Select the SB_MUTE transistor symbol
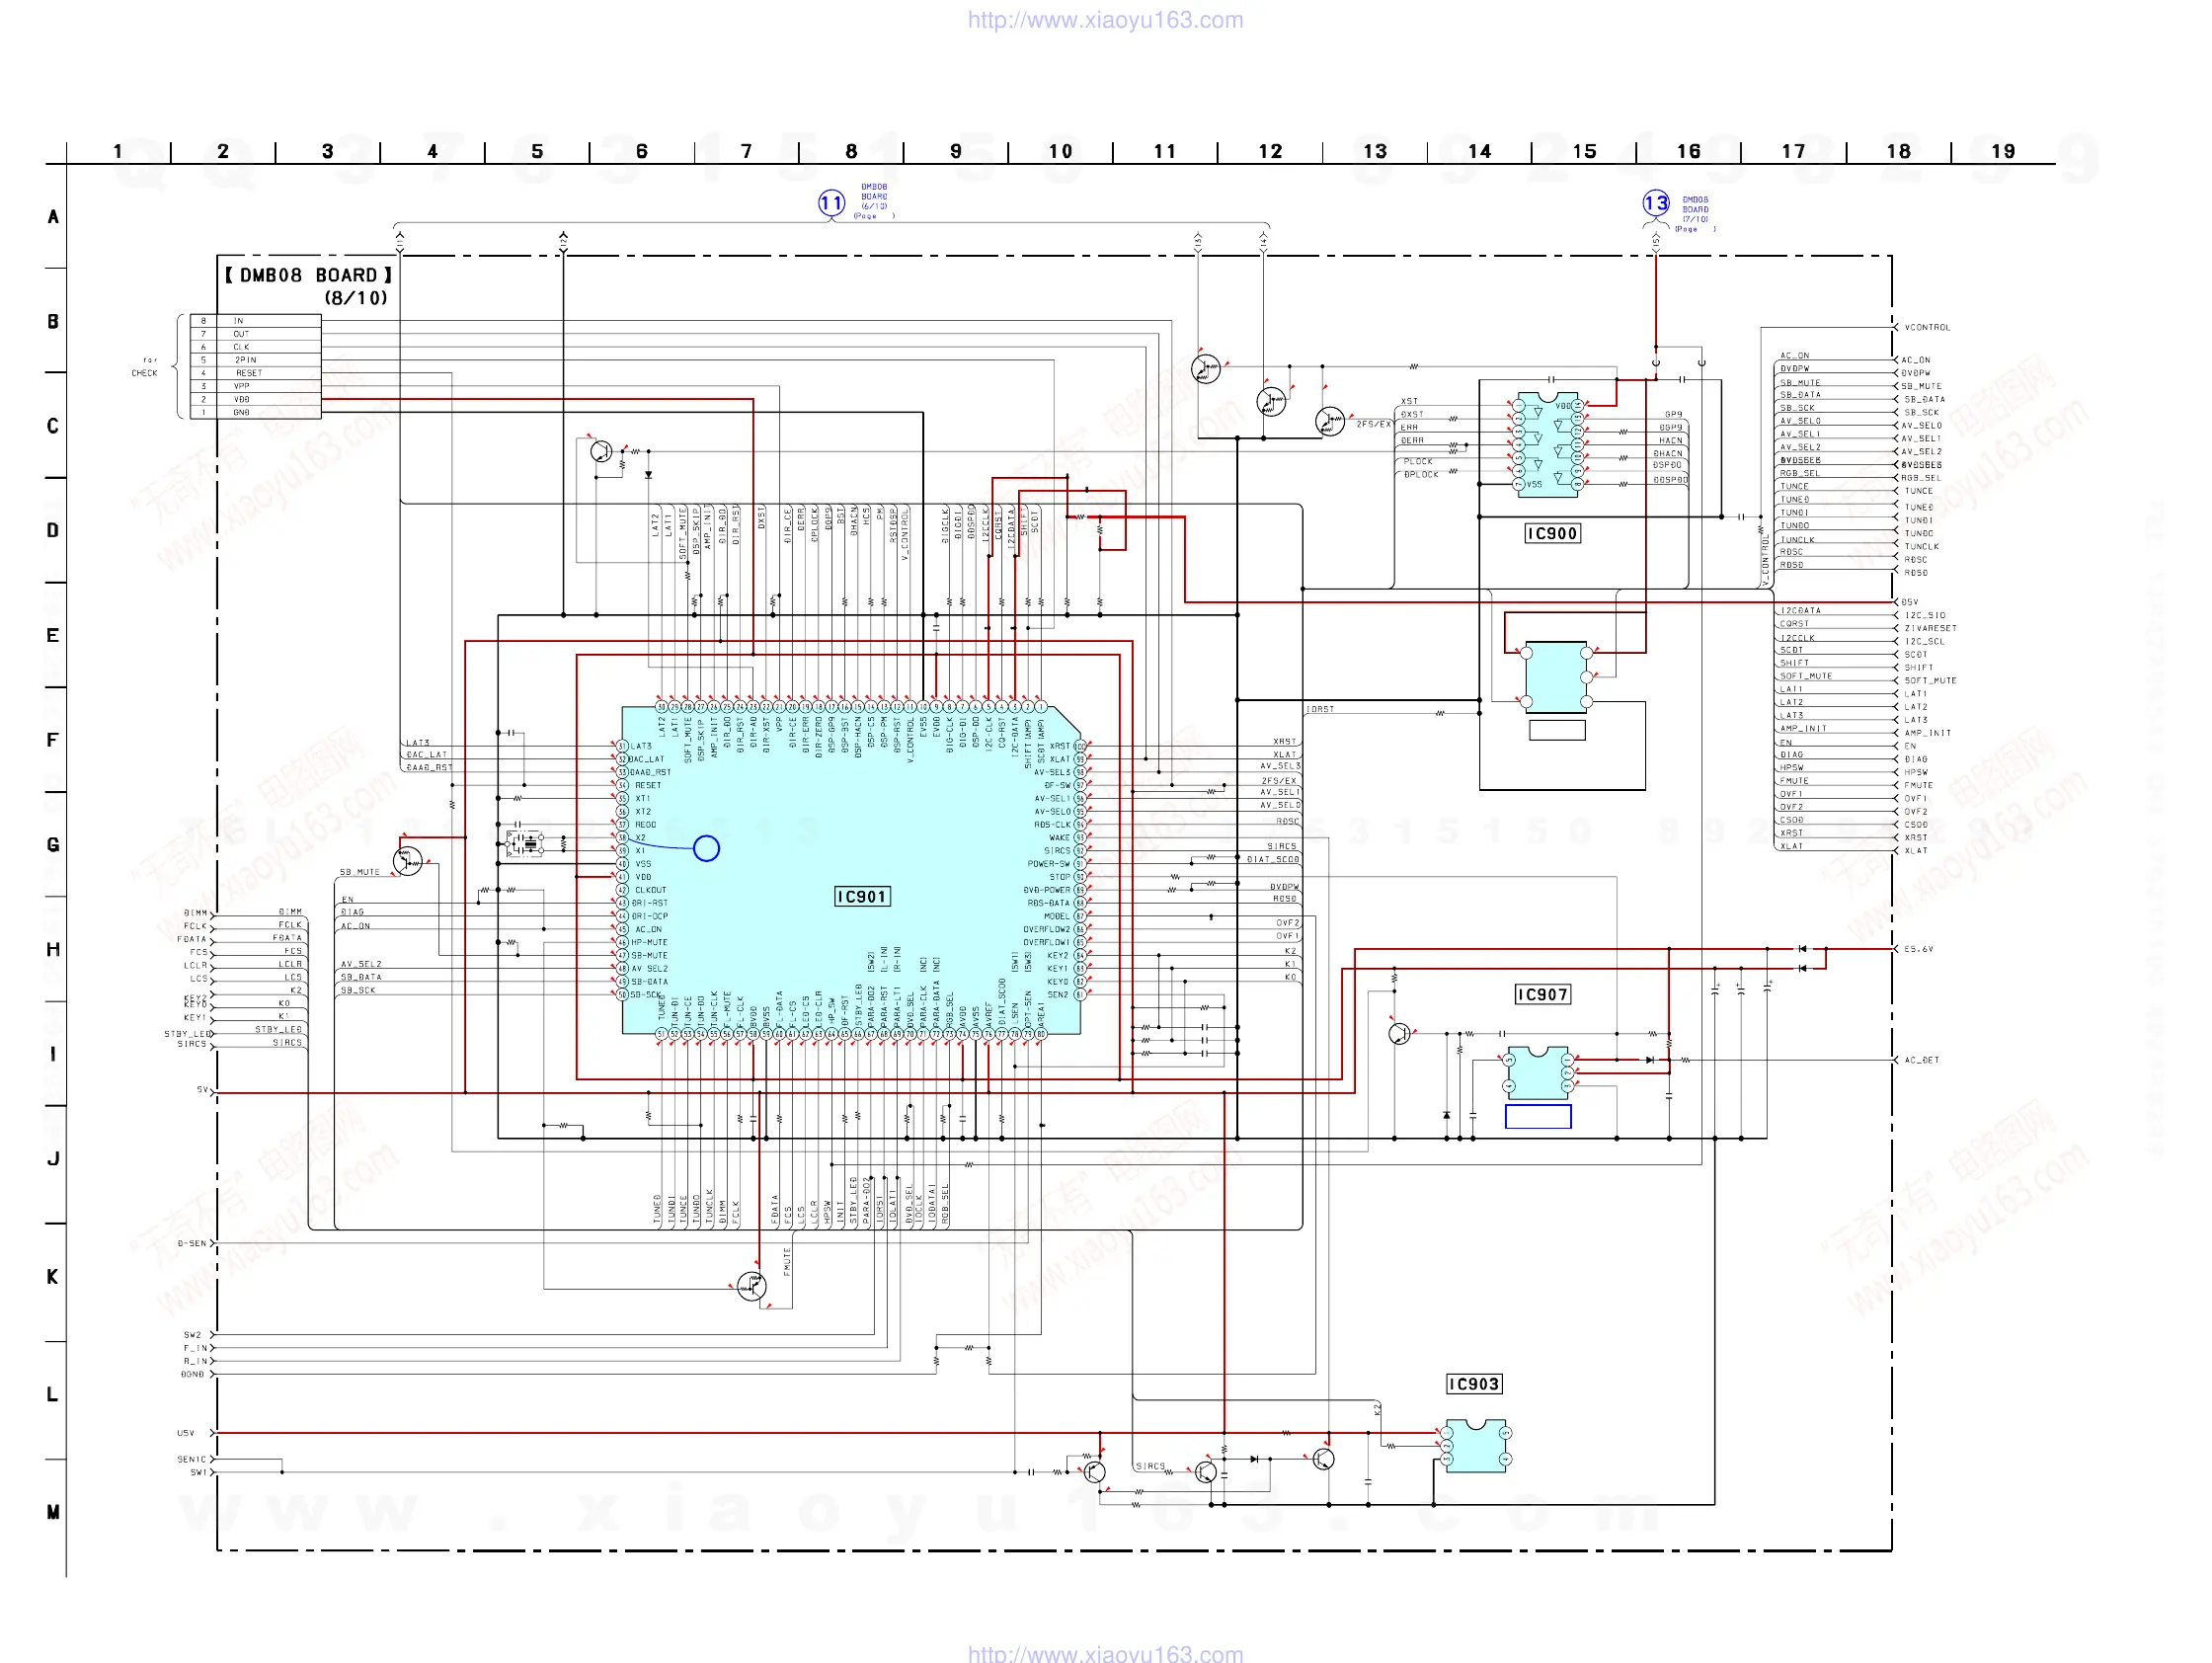The width and height of the screenshot is (2212, 1663). 407,861
